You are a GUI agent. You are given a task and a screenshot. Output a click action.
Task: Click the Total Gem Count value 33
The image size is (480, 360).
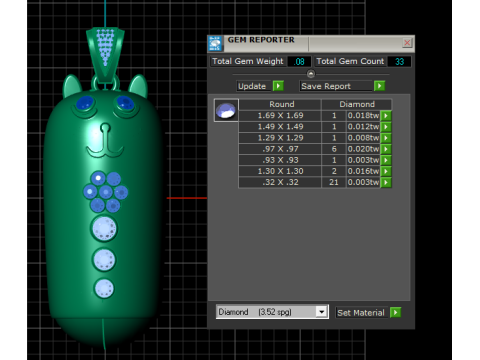399,62
